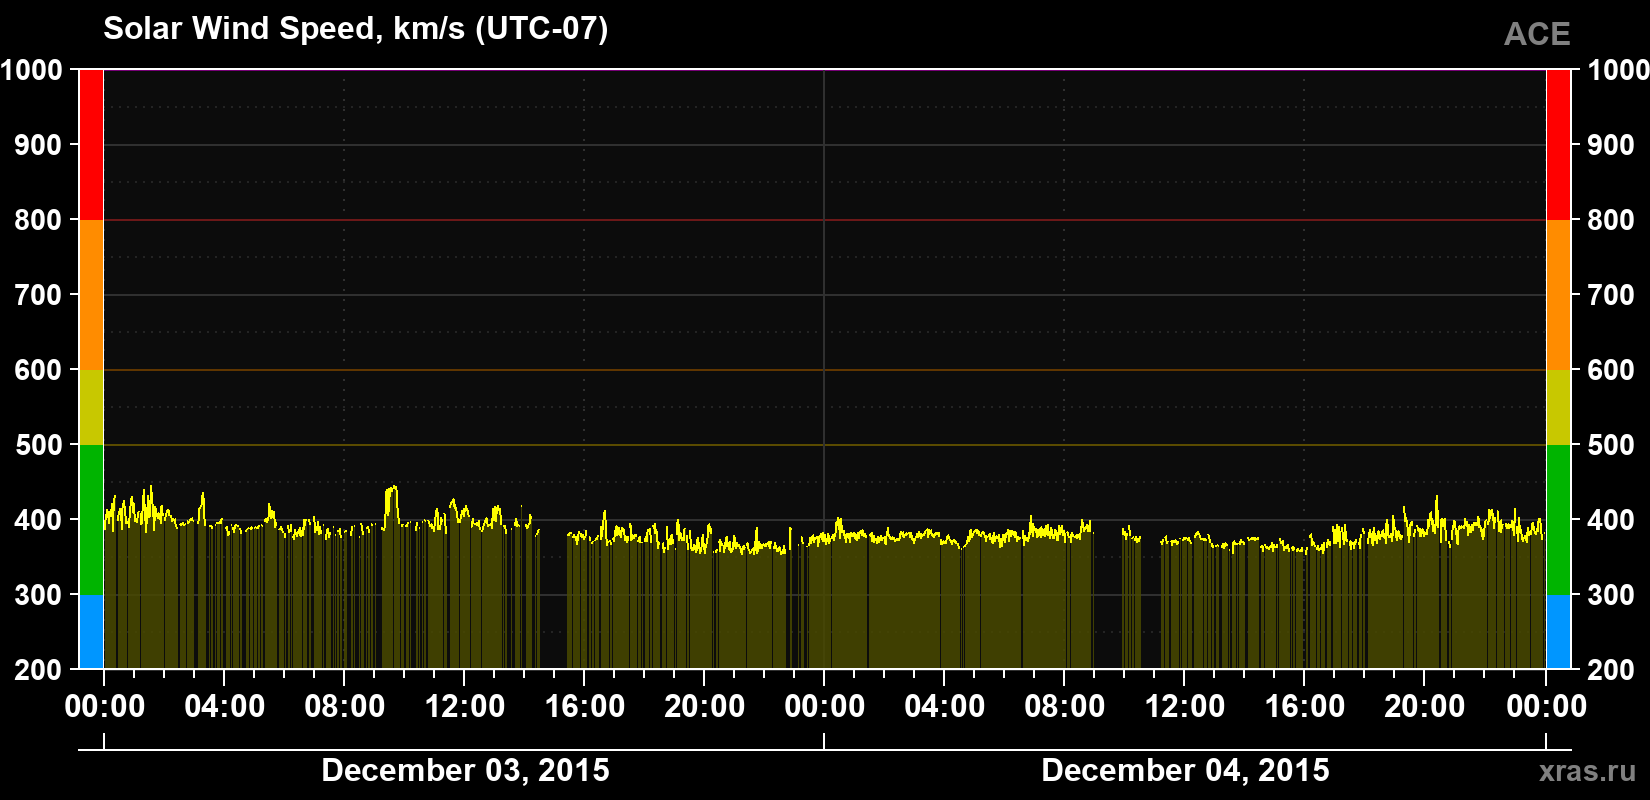Image resolution: width=1650 pixels, height=800 pixels.
Task: Click the 800 value on left axis
Action: pyautogui.click(x=38, y=220)
